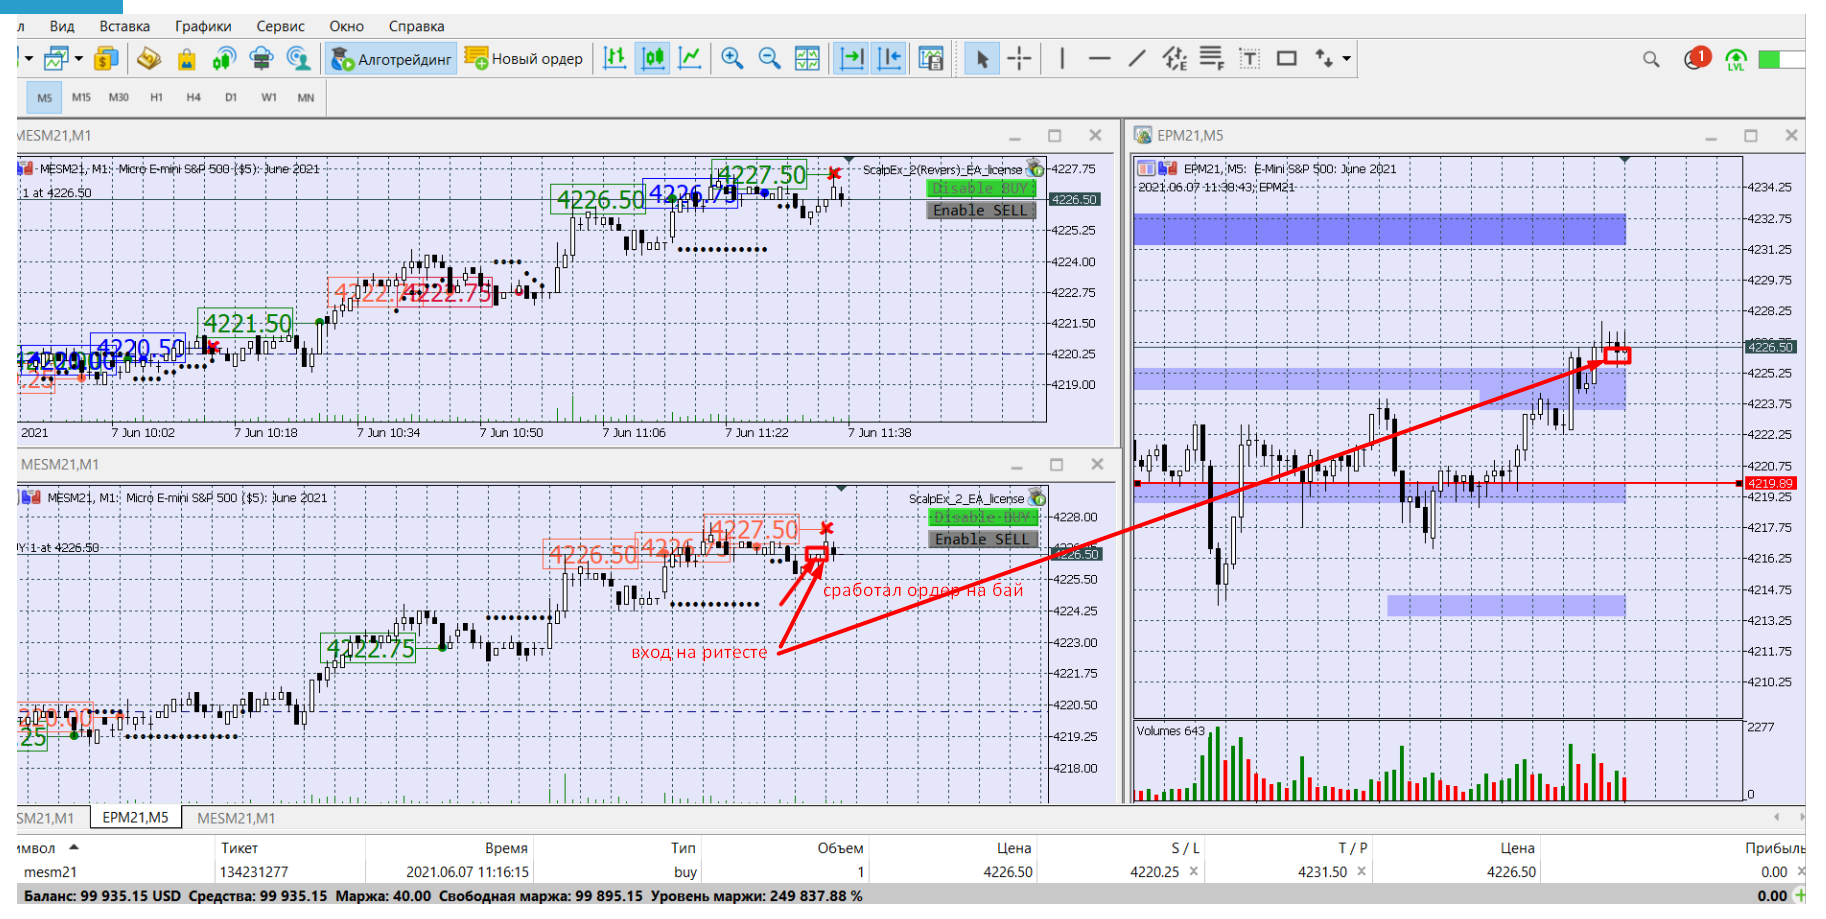
Task: Open the Сервис menu
Action: pyautogui.click(x=280, y=27)
